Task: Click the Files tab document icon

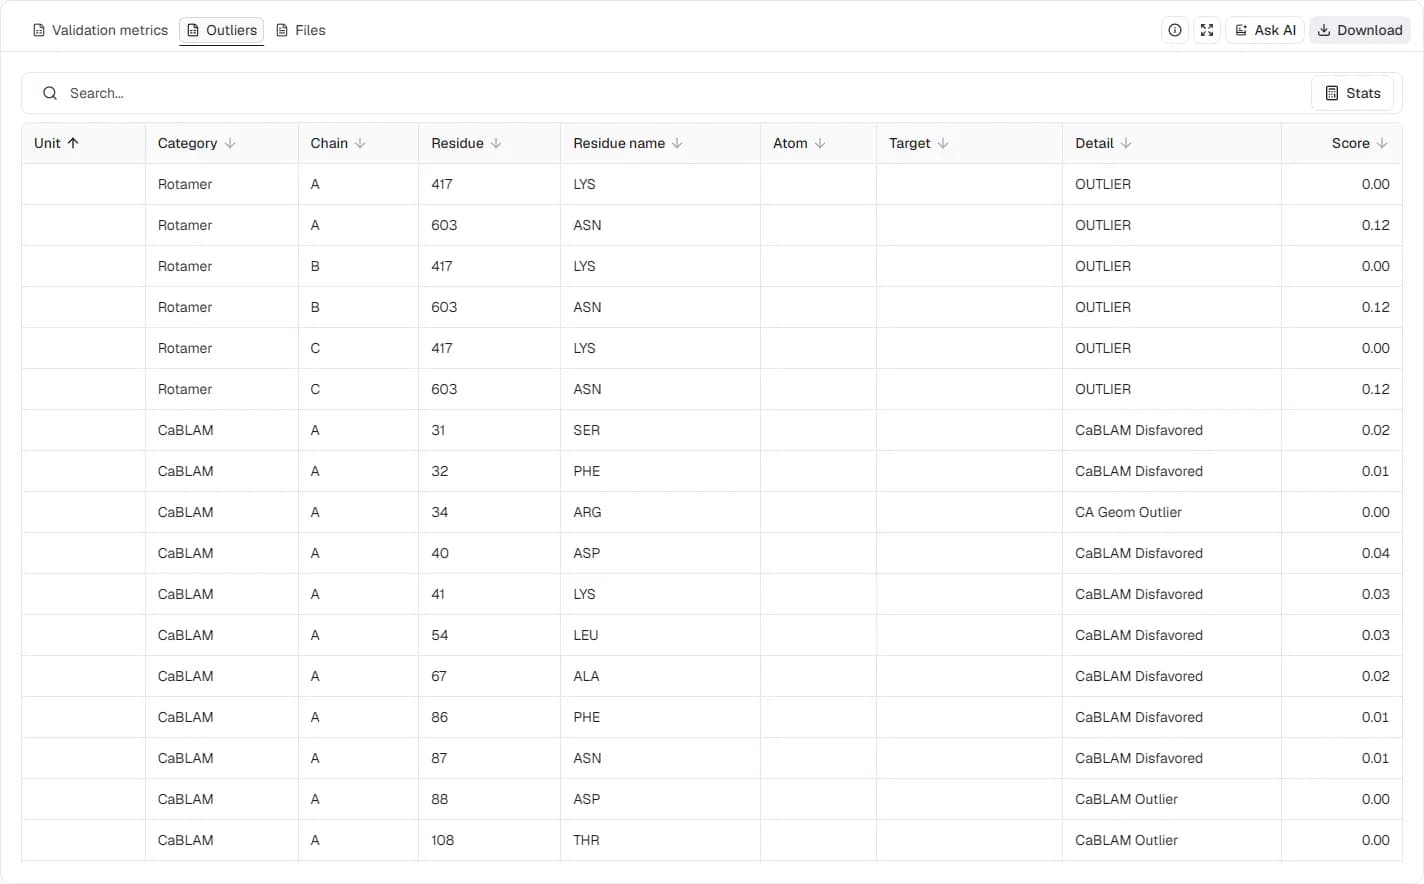Action: coord(282,30)
